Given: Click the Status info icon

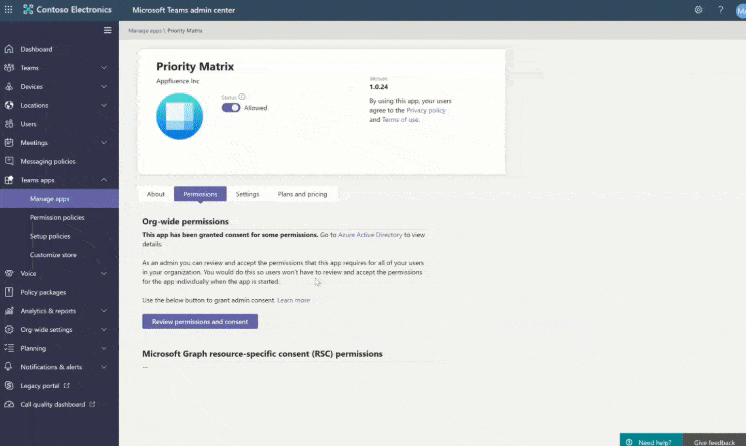Looking at the screenshot, I should (x=242, y=97).
